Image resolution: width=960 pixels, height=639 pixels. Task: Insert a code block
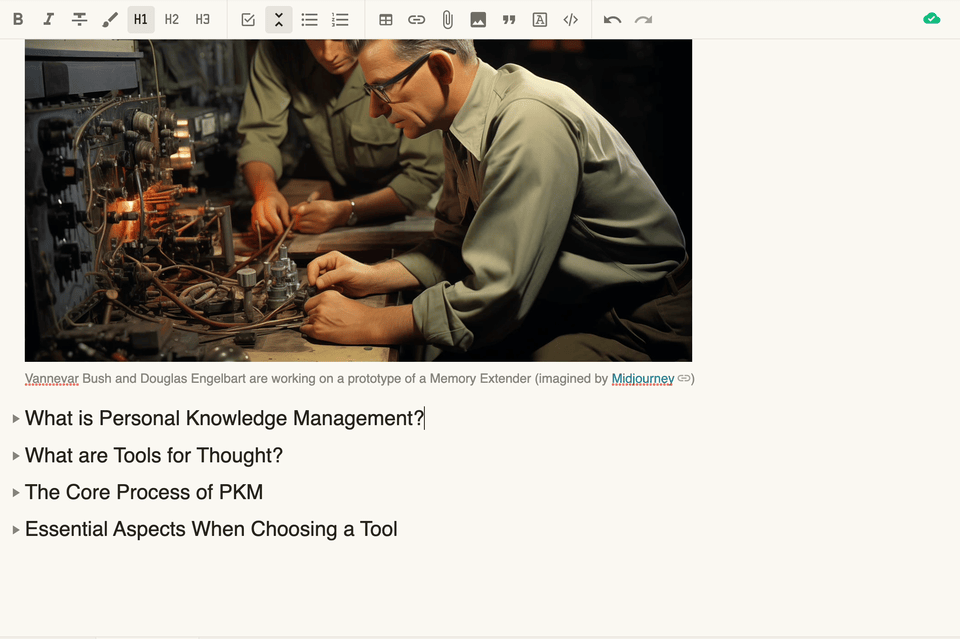[571, 20]
